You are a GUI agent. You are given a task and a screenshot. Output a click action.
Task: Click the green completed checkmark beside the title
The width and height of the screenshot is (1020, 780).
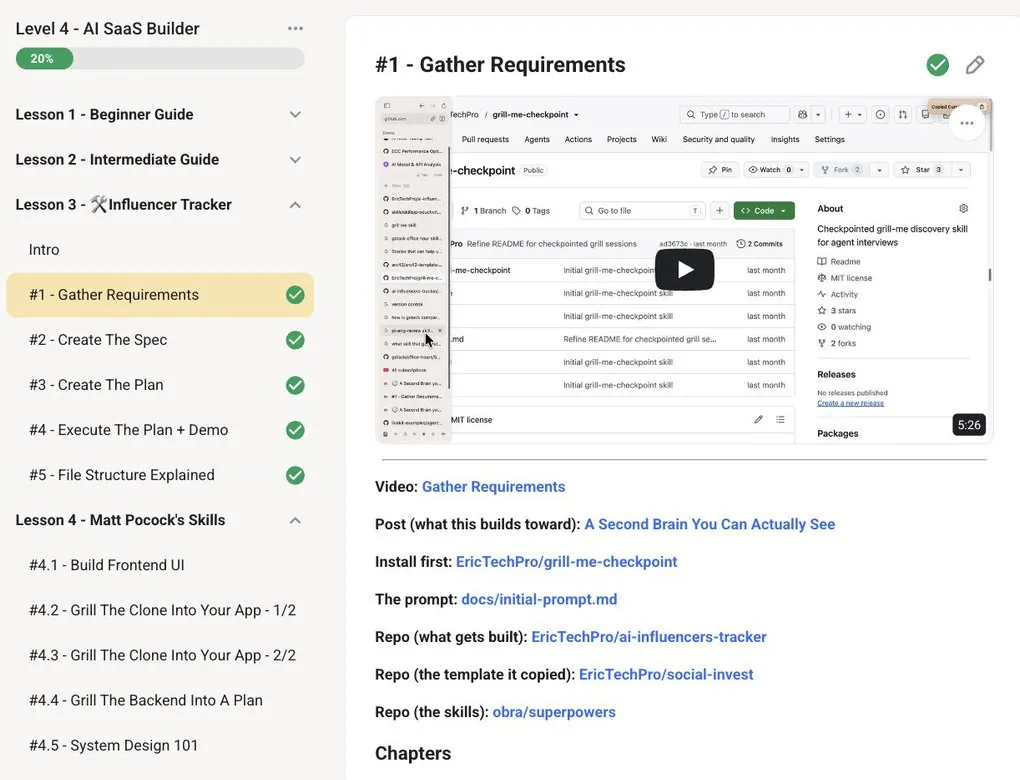point(937,65)
